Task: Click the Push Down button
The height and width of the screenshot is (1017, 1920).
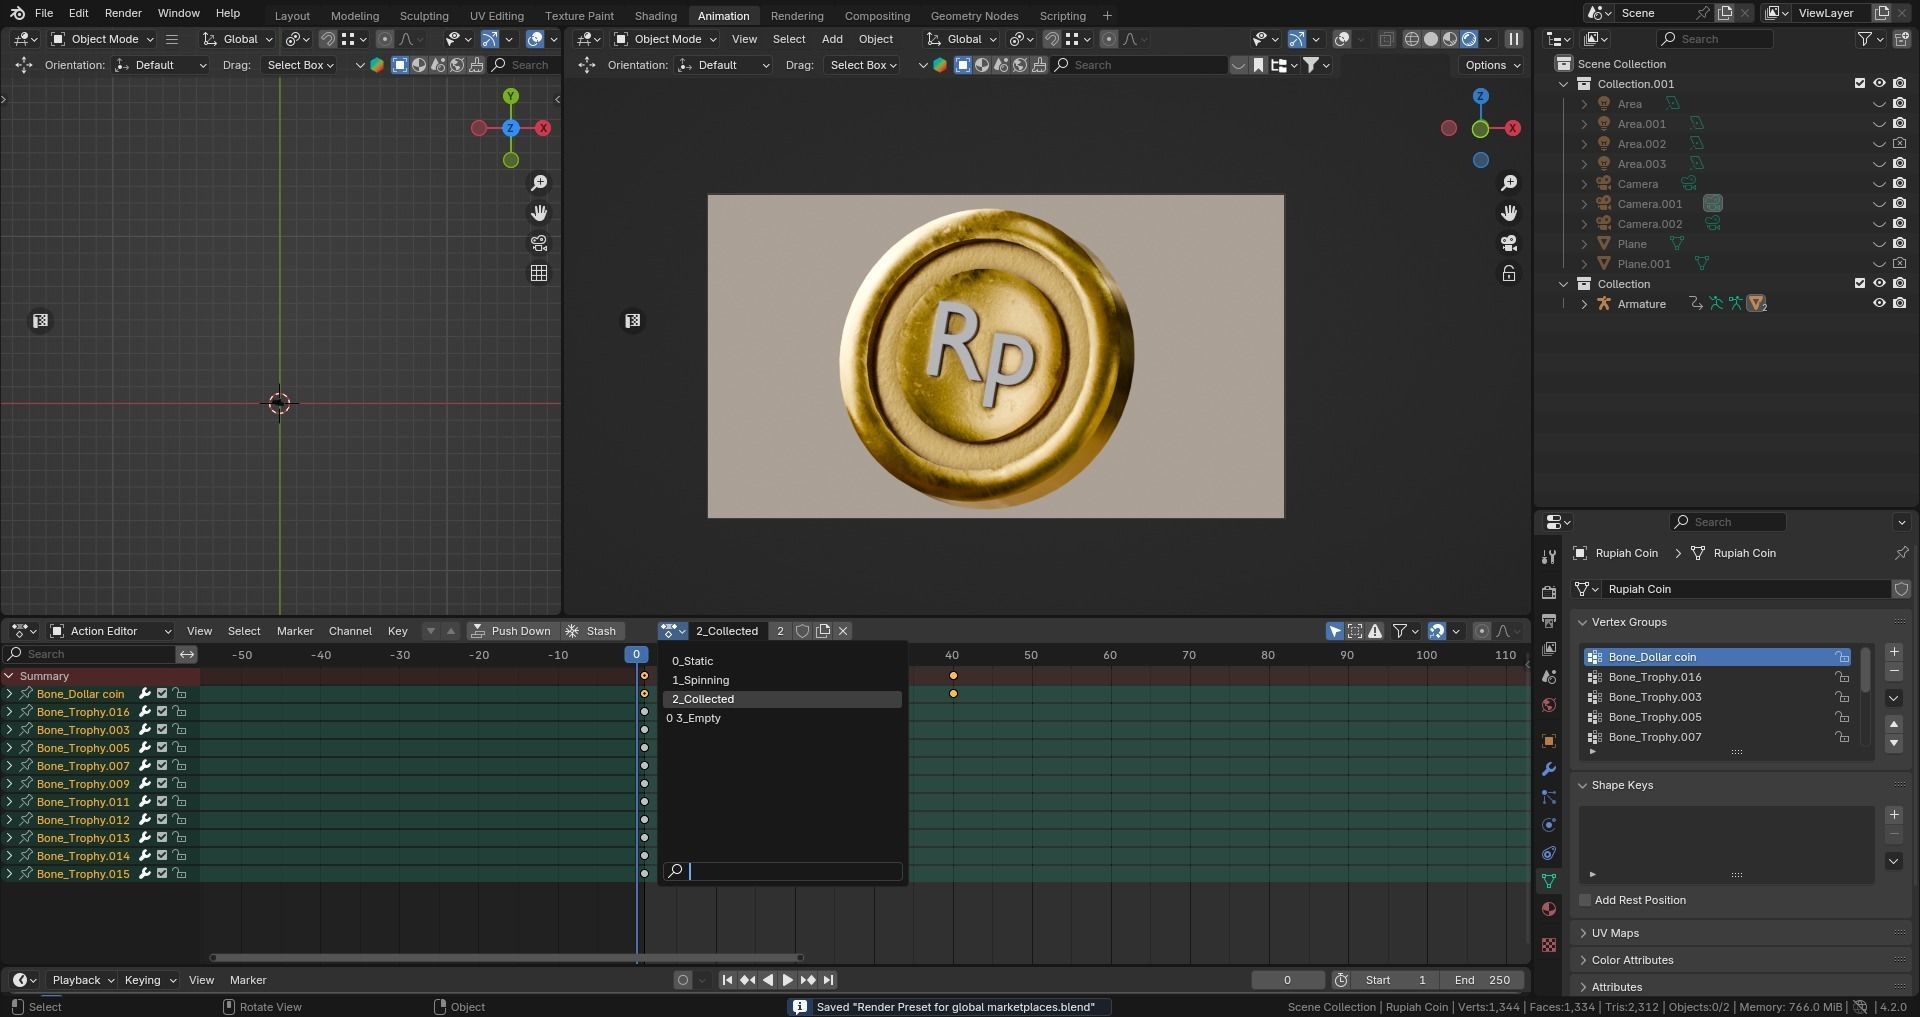Action: pos(511,631)
